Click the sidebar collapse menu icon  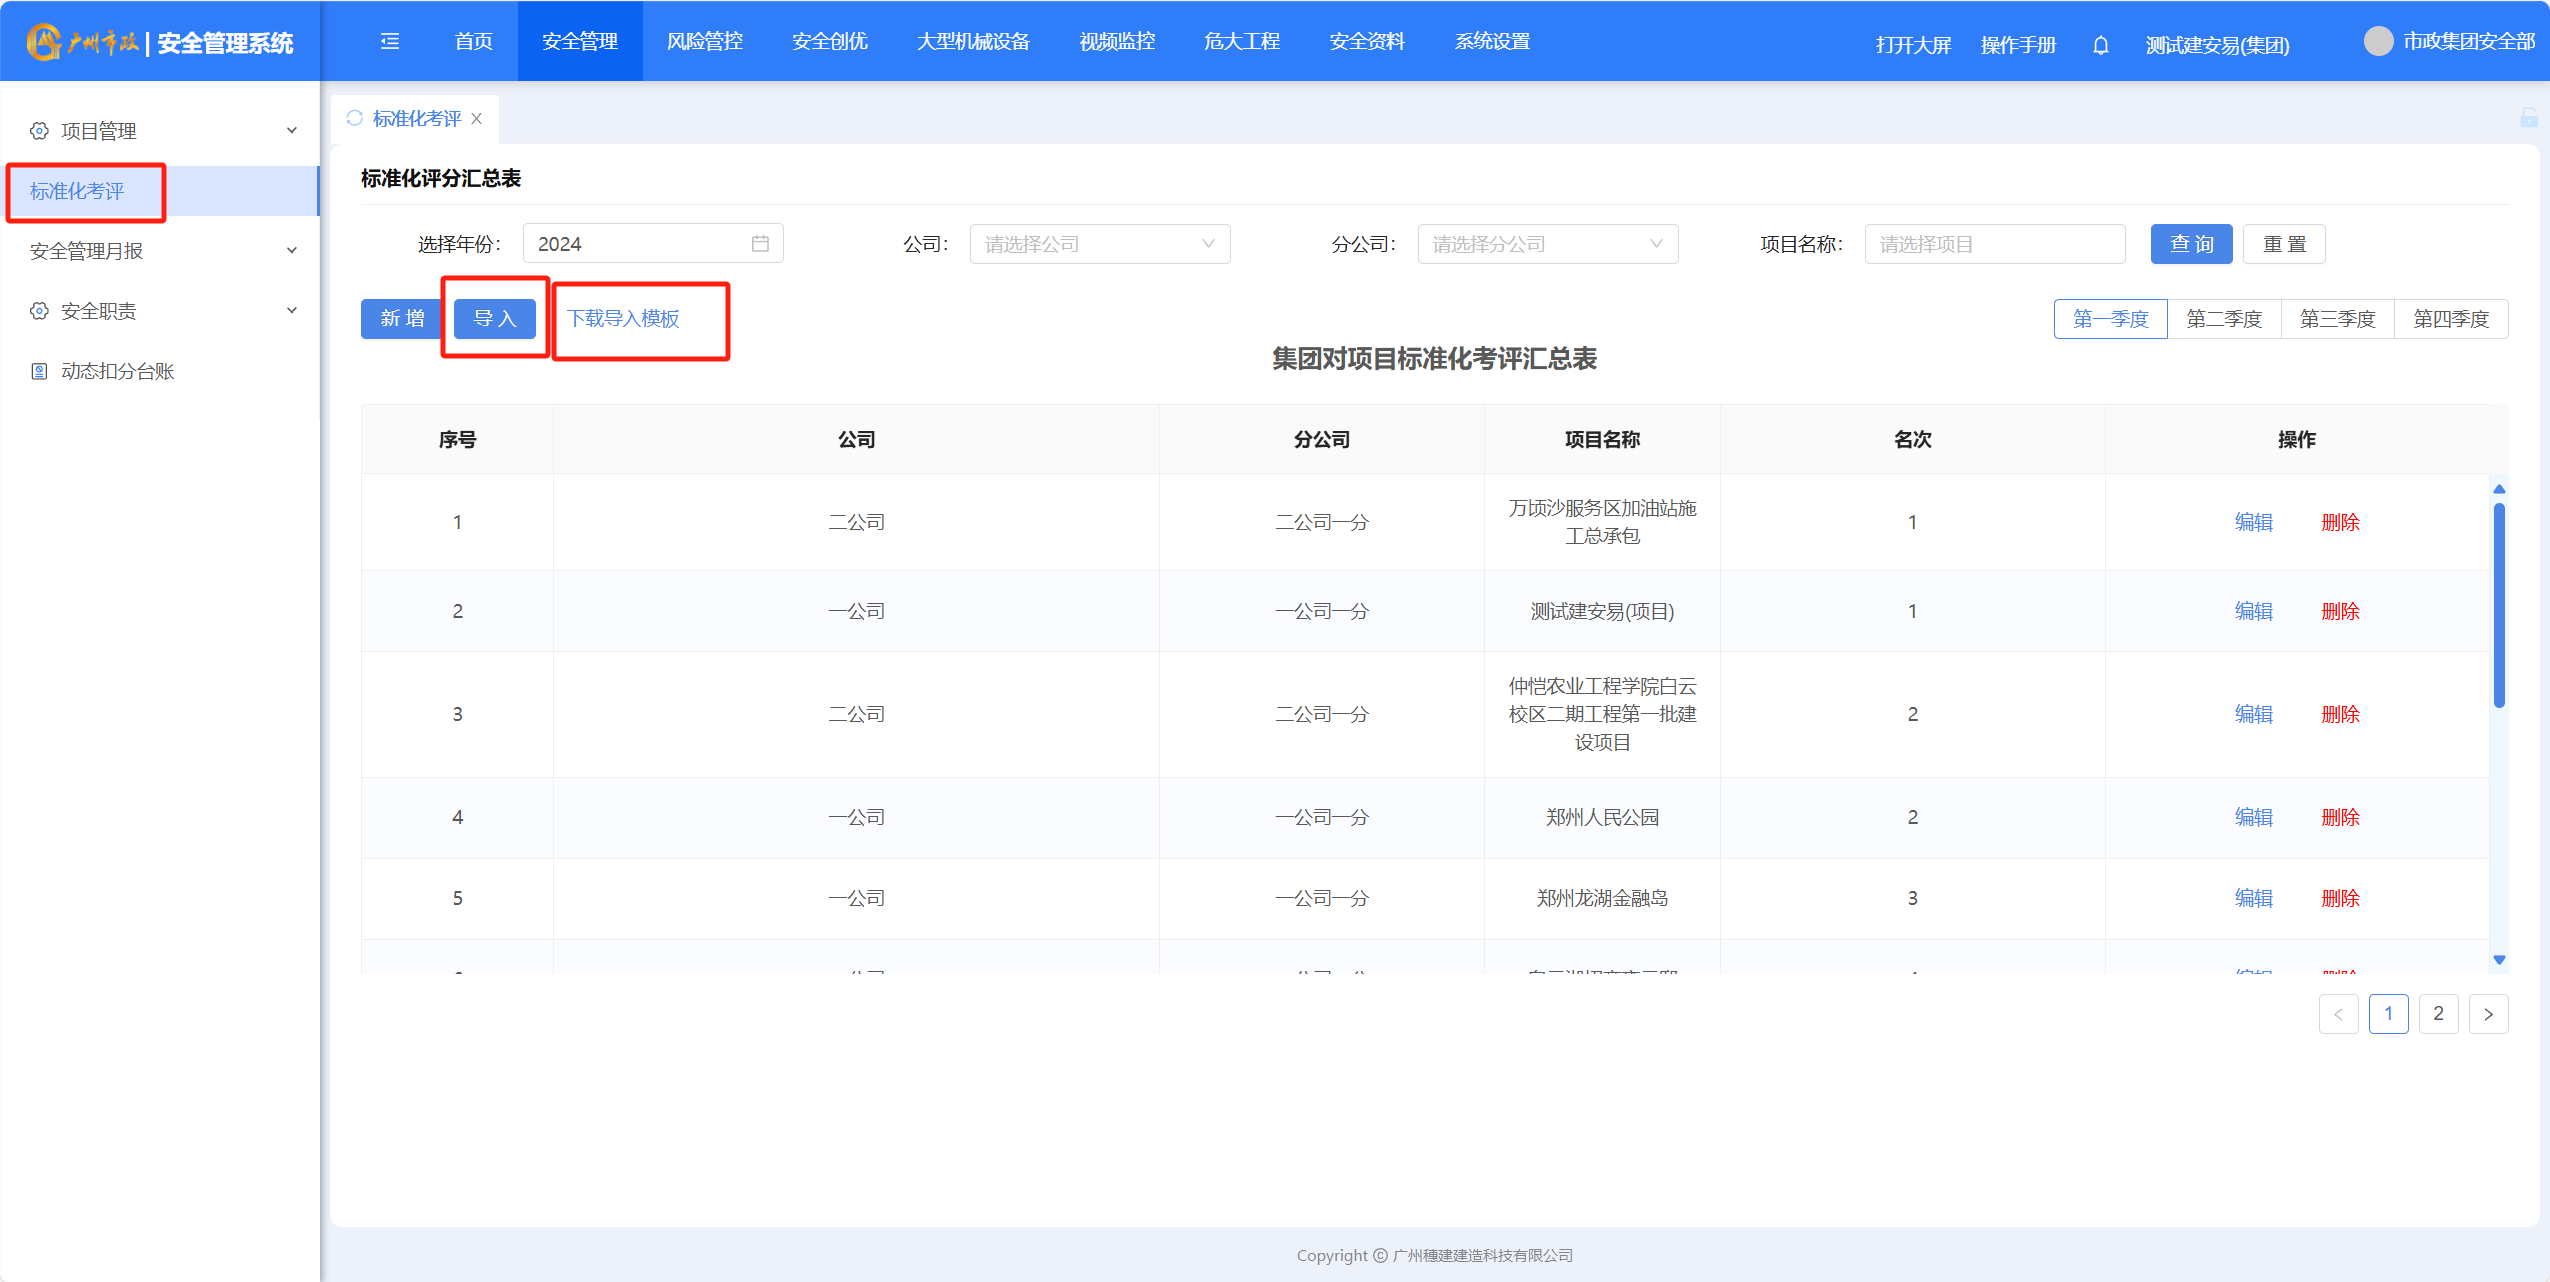tap(390, 41)
